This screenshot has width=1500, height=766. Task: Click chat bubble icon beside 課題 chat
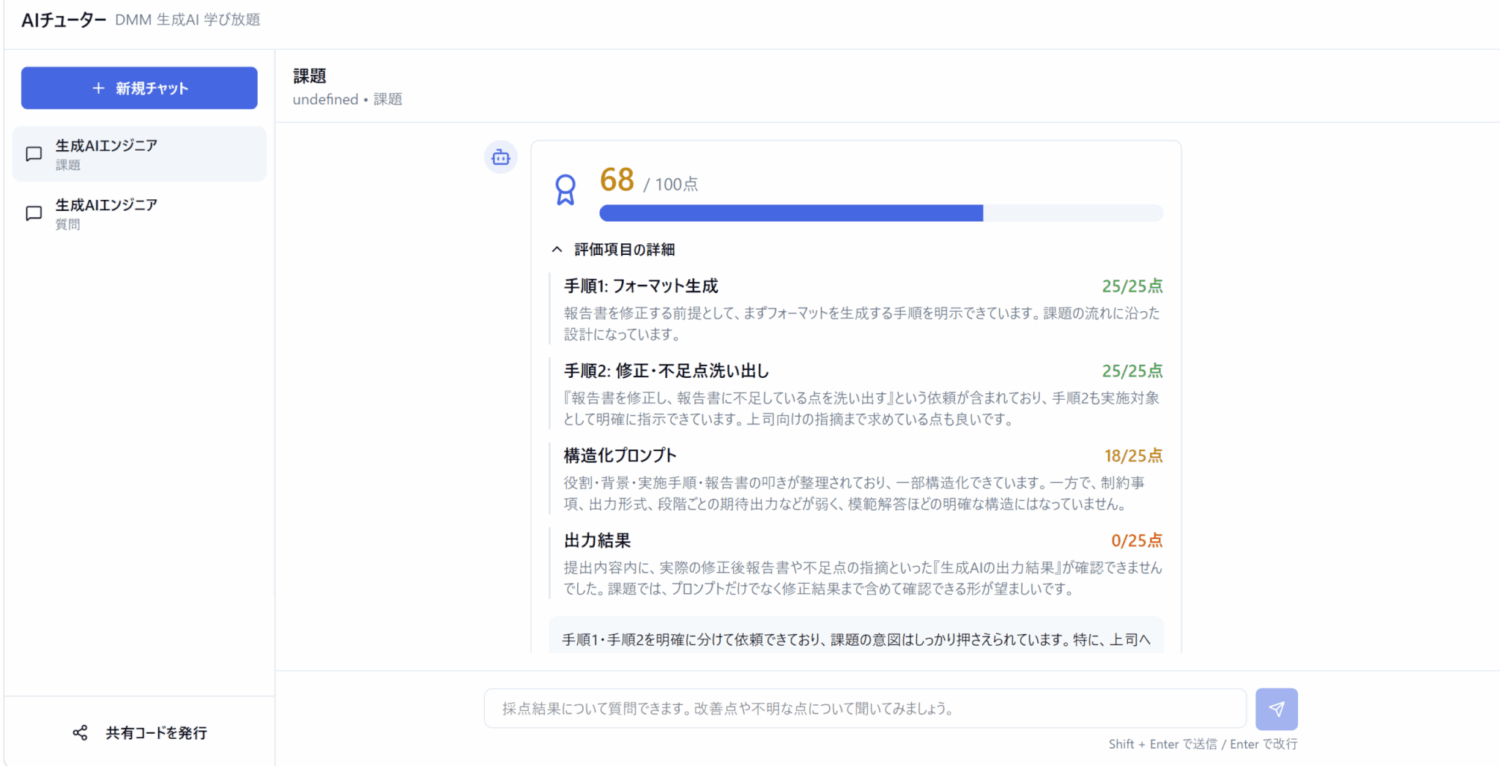point(34,154)
